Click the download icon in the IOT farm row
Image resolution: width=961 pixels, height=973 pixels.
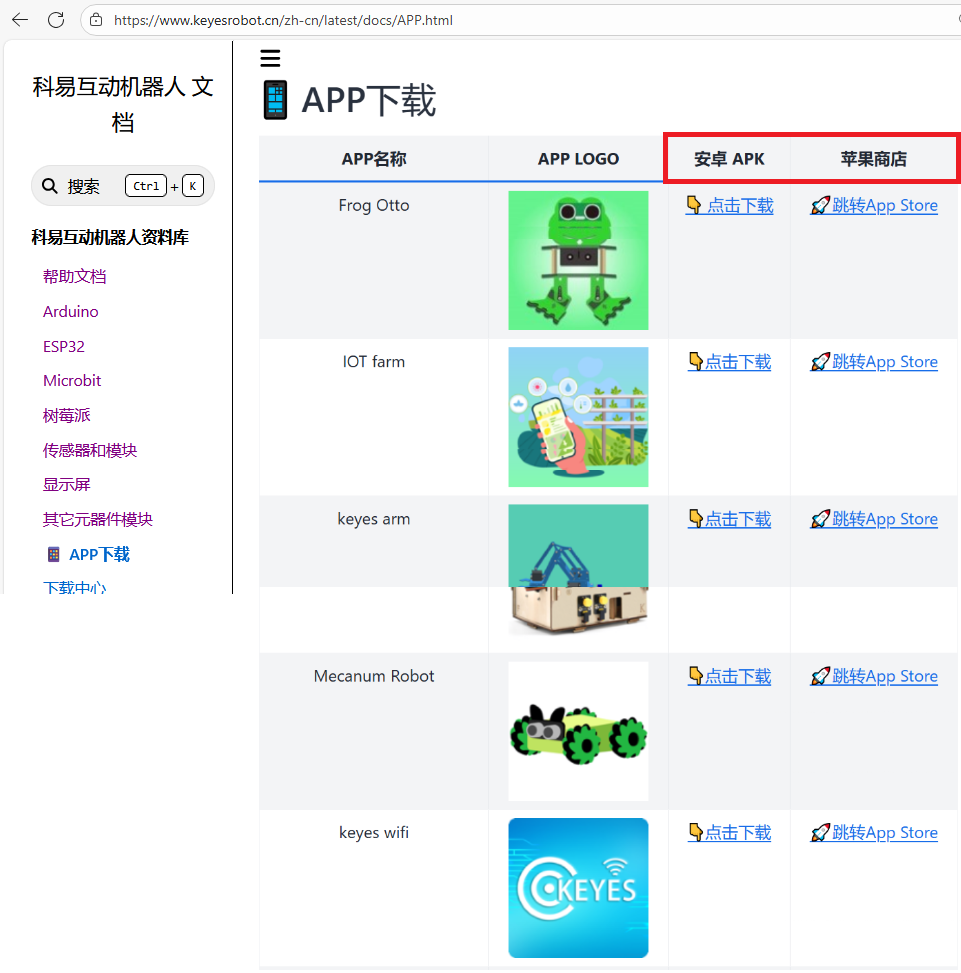[695, 361]
